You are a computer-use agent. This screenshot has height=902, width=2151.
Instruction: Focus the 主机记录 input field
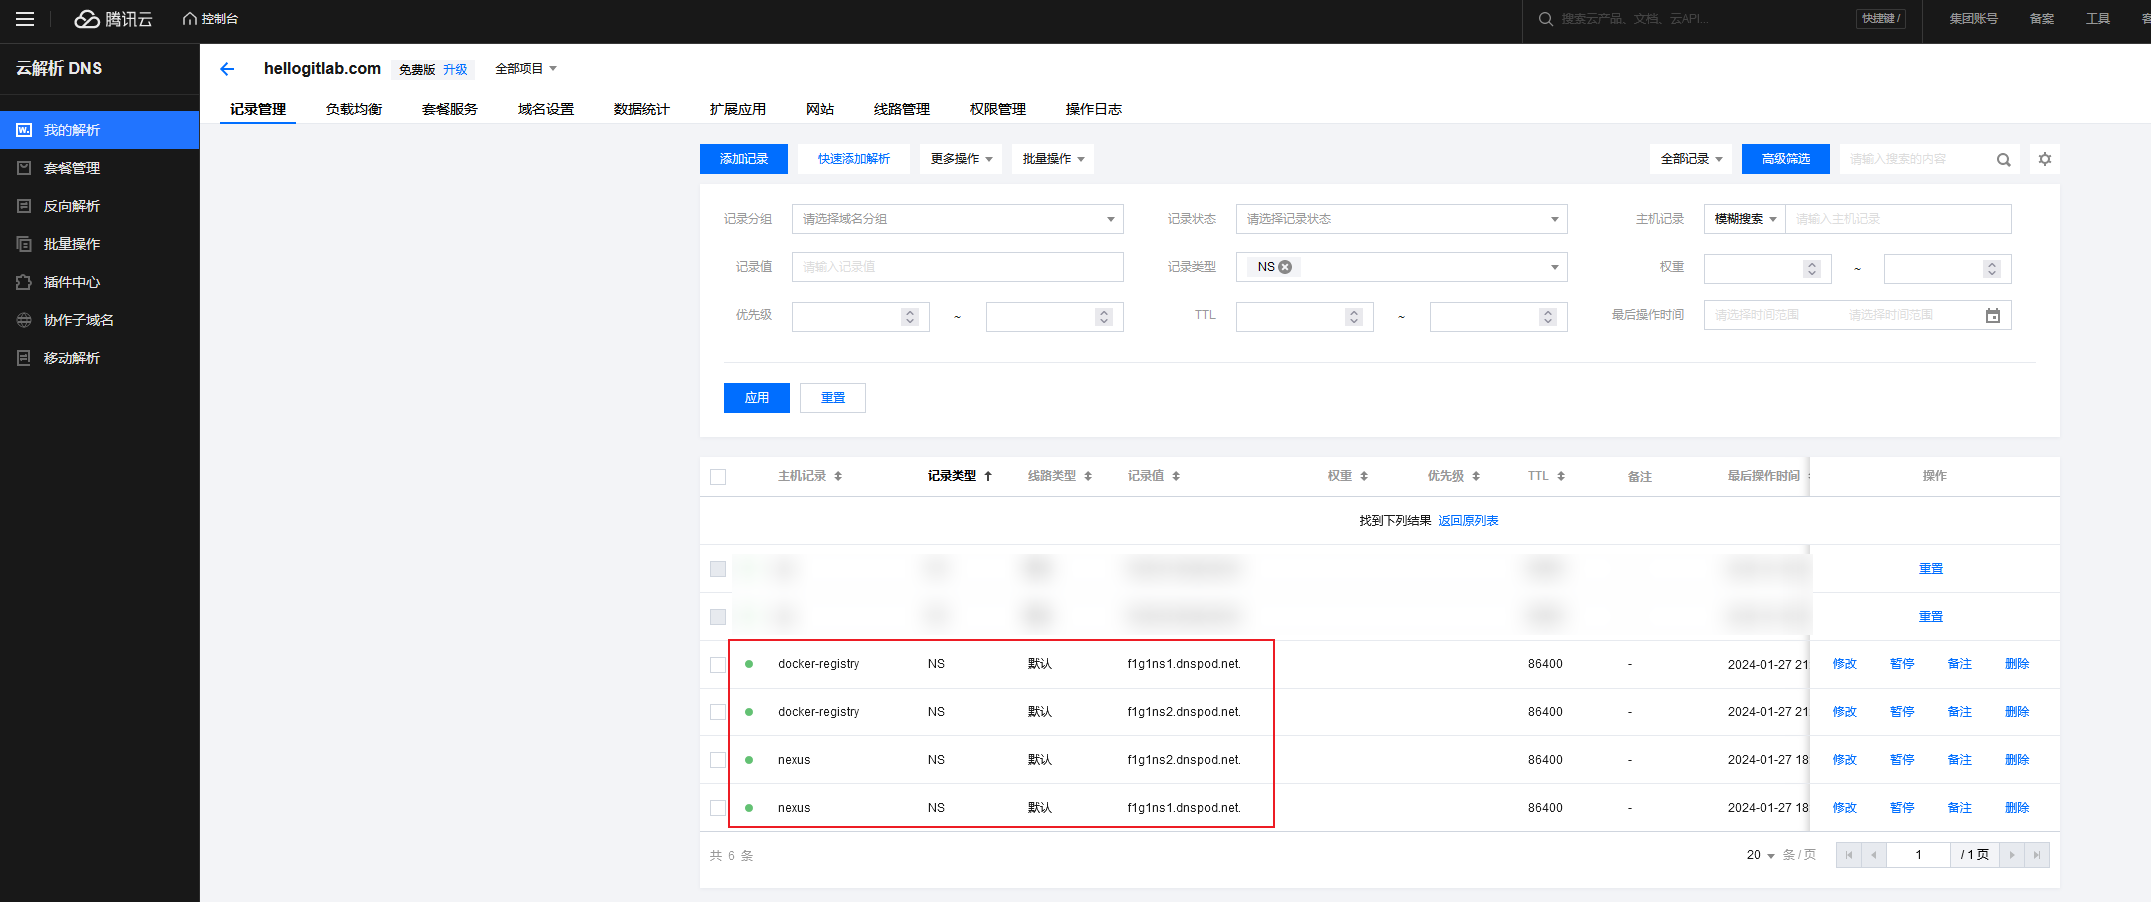coord(1899,219)
